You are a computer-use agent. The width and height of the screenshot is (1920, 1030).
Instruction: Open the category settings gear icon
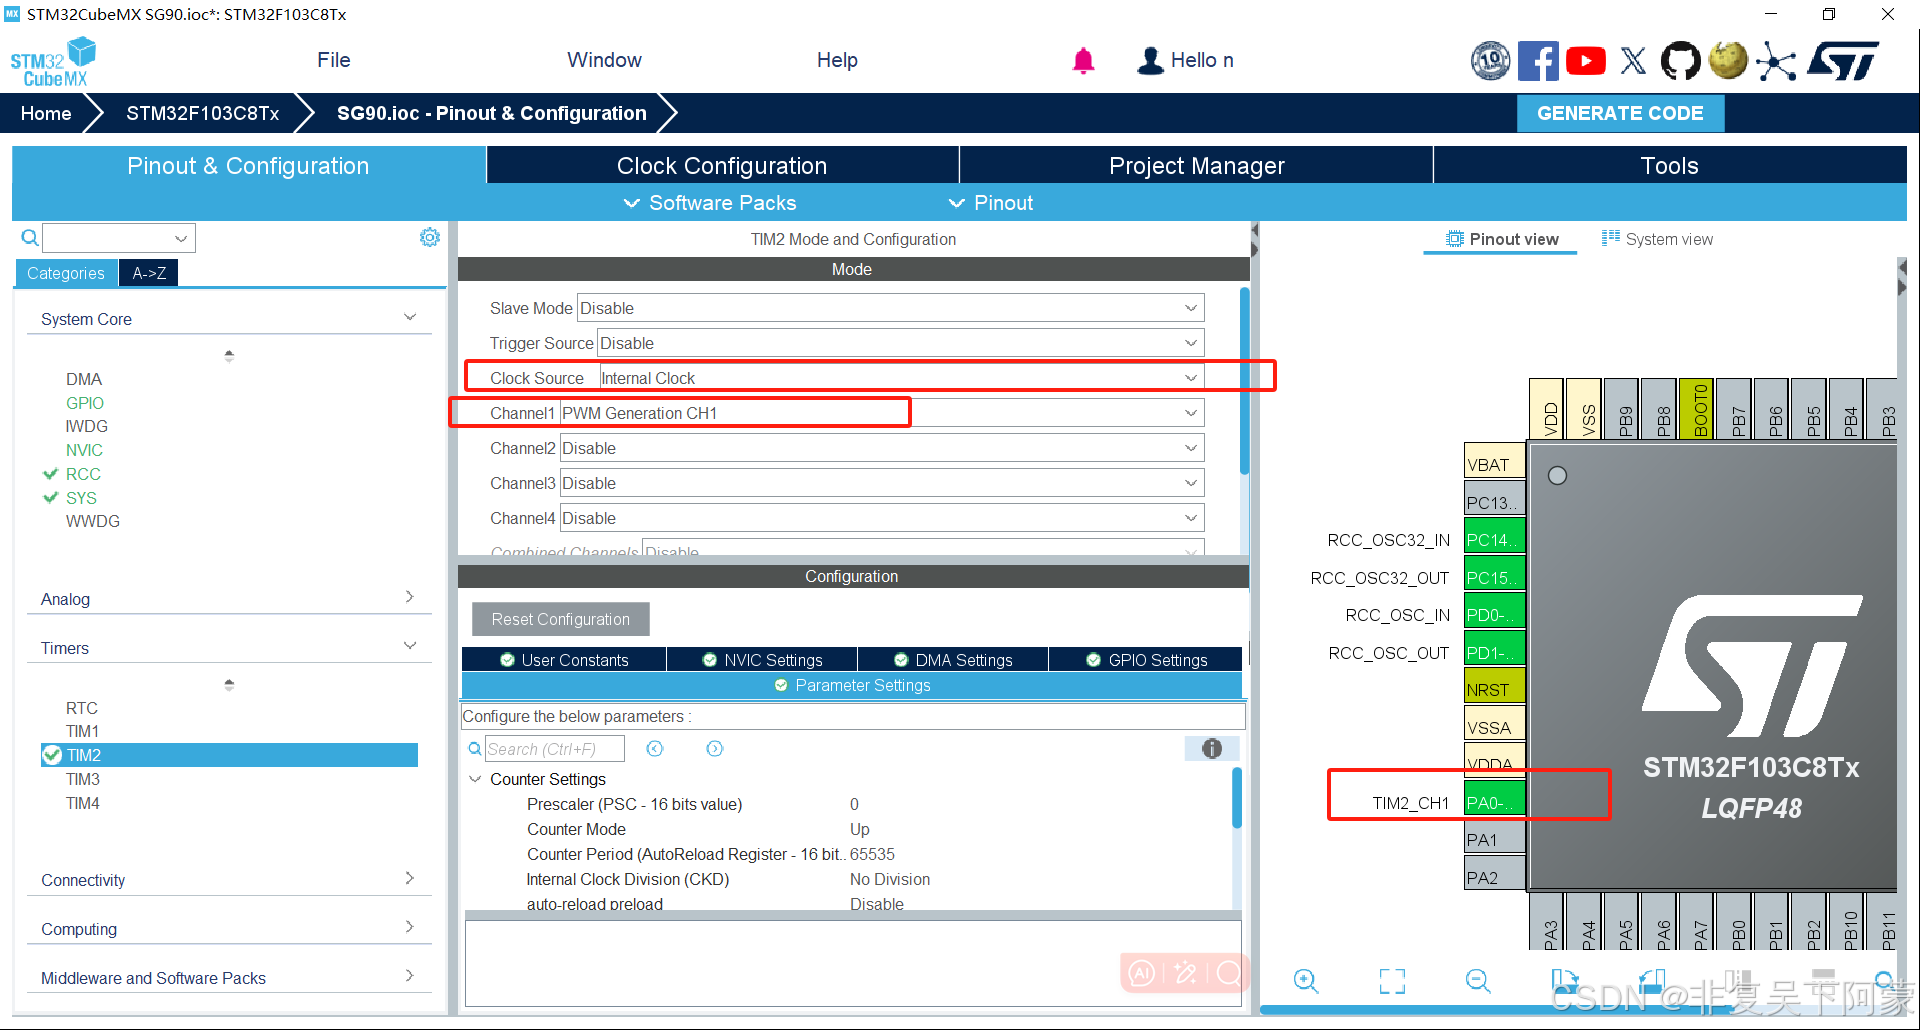pyautogui.click(x=430, y=237)
